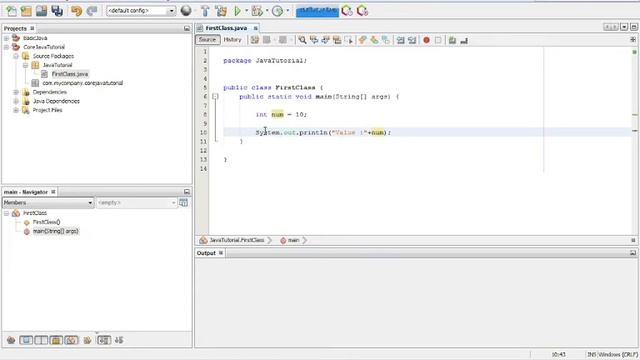This screenshot has height=360, width=640.
Task: Switch to the main - Navigator tab
Action: [26, 192]
